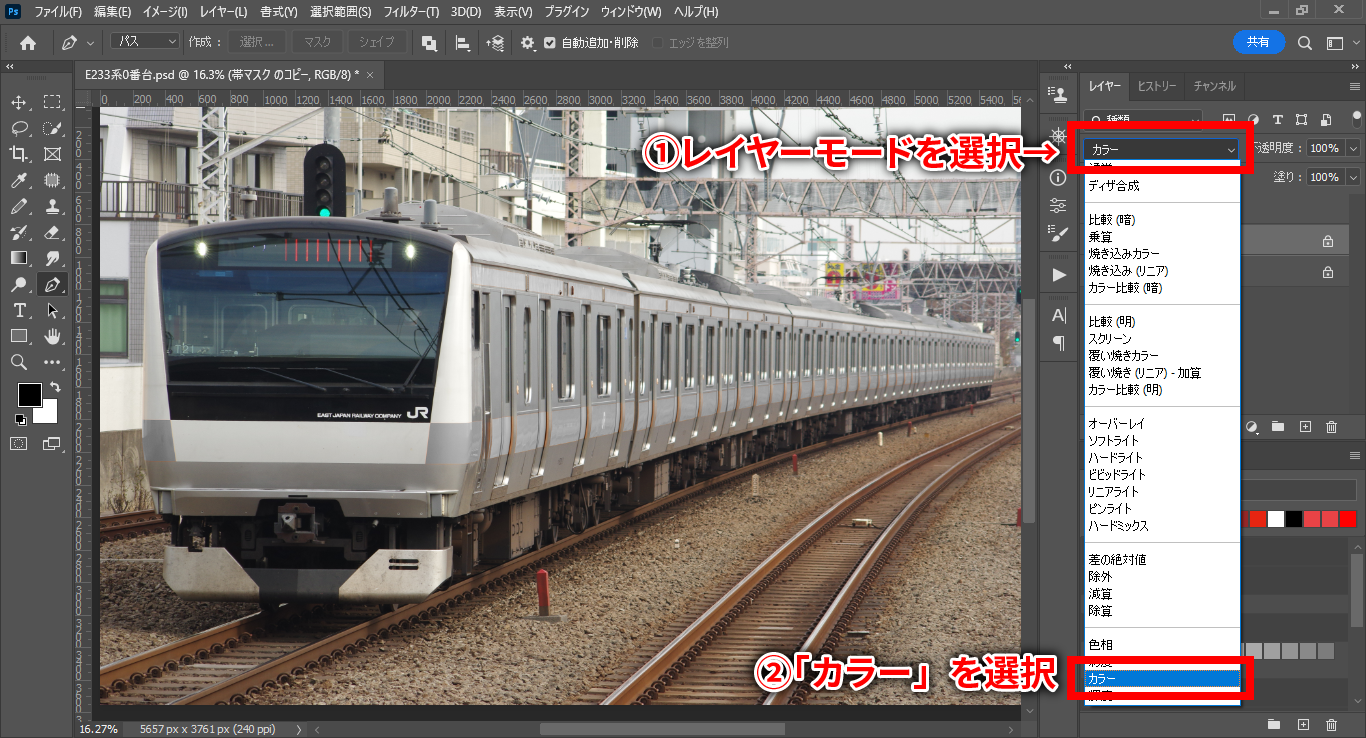The image size is (1366, 738).
Task: Click the black foreground color swatch
Action: coord(29,395)
